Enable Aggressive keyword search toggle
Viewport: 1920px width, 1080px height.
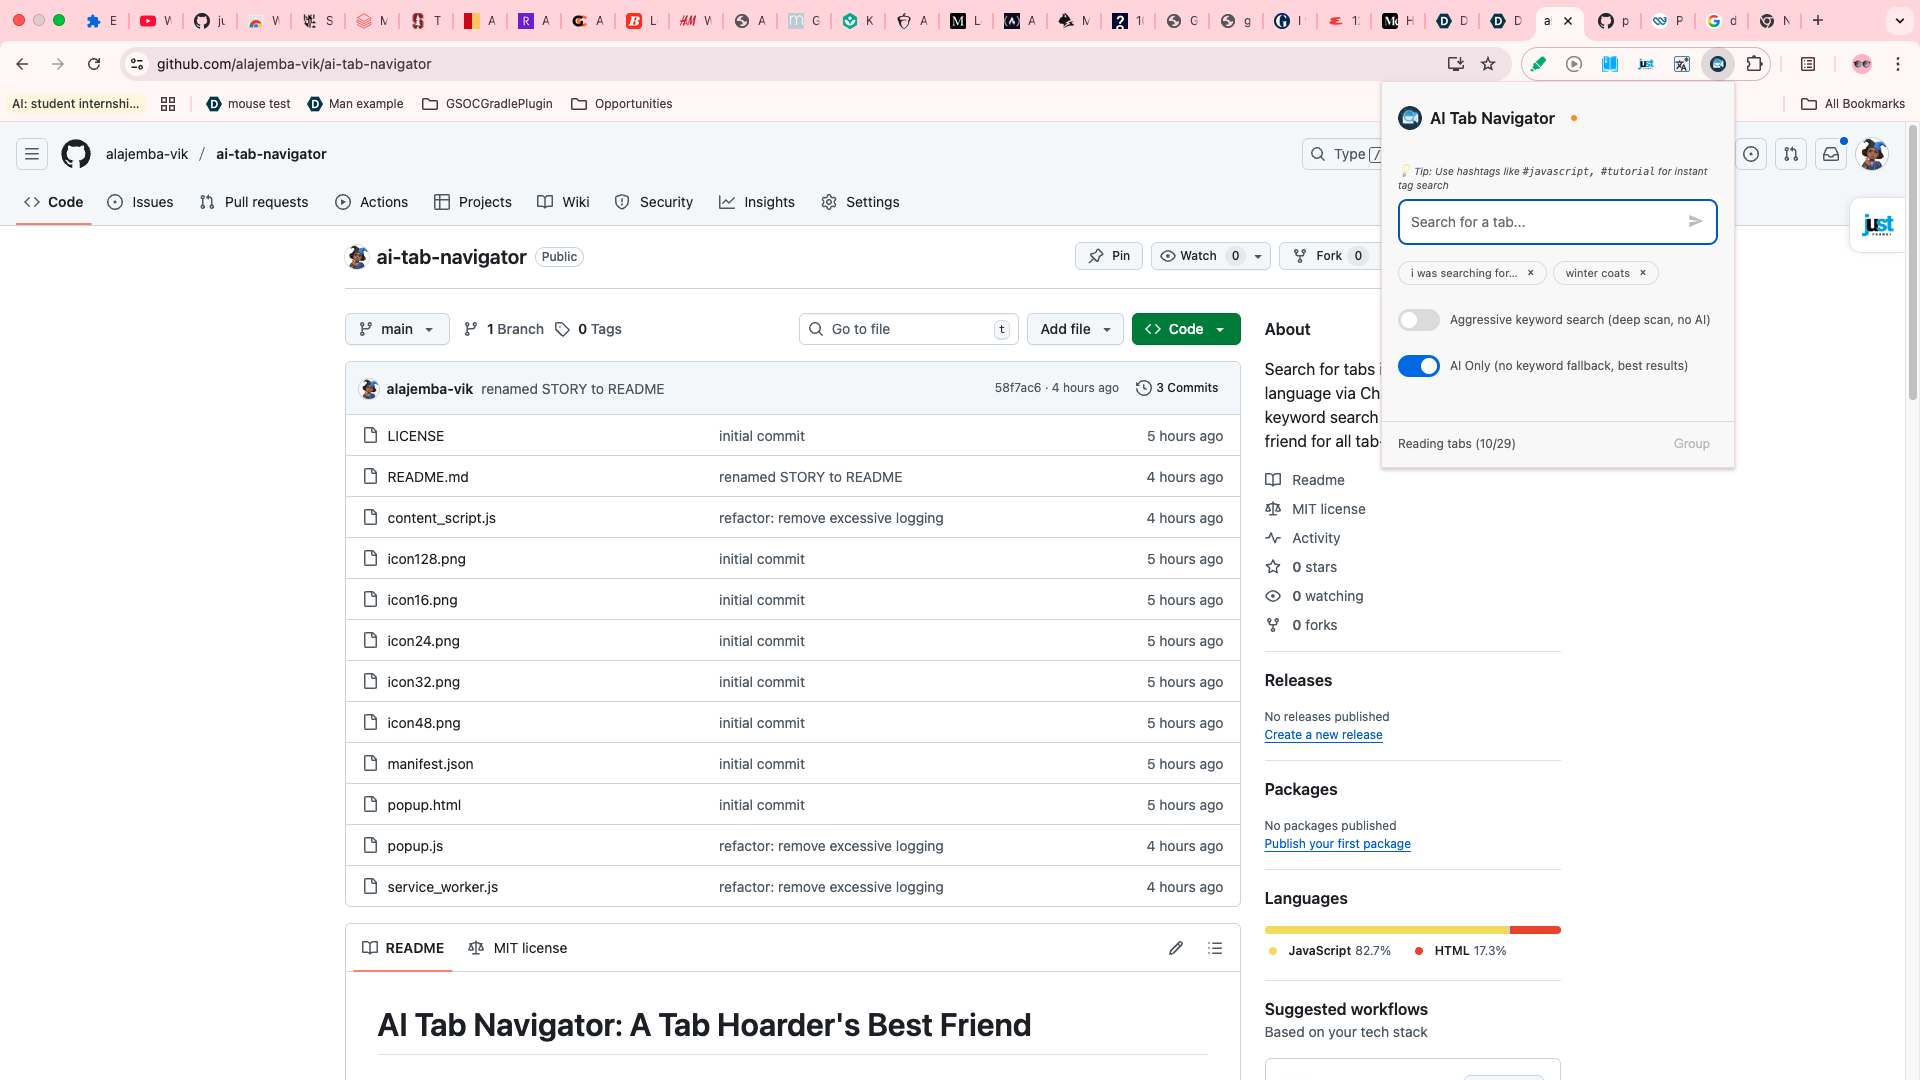click(1419, 320)
